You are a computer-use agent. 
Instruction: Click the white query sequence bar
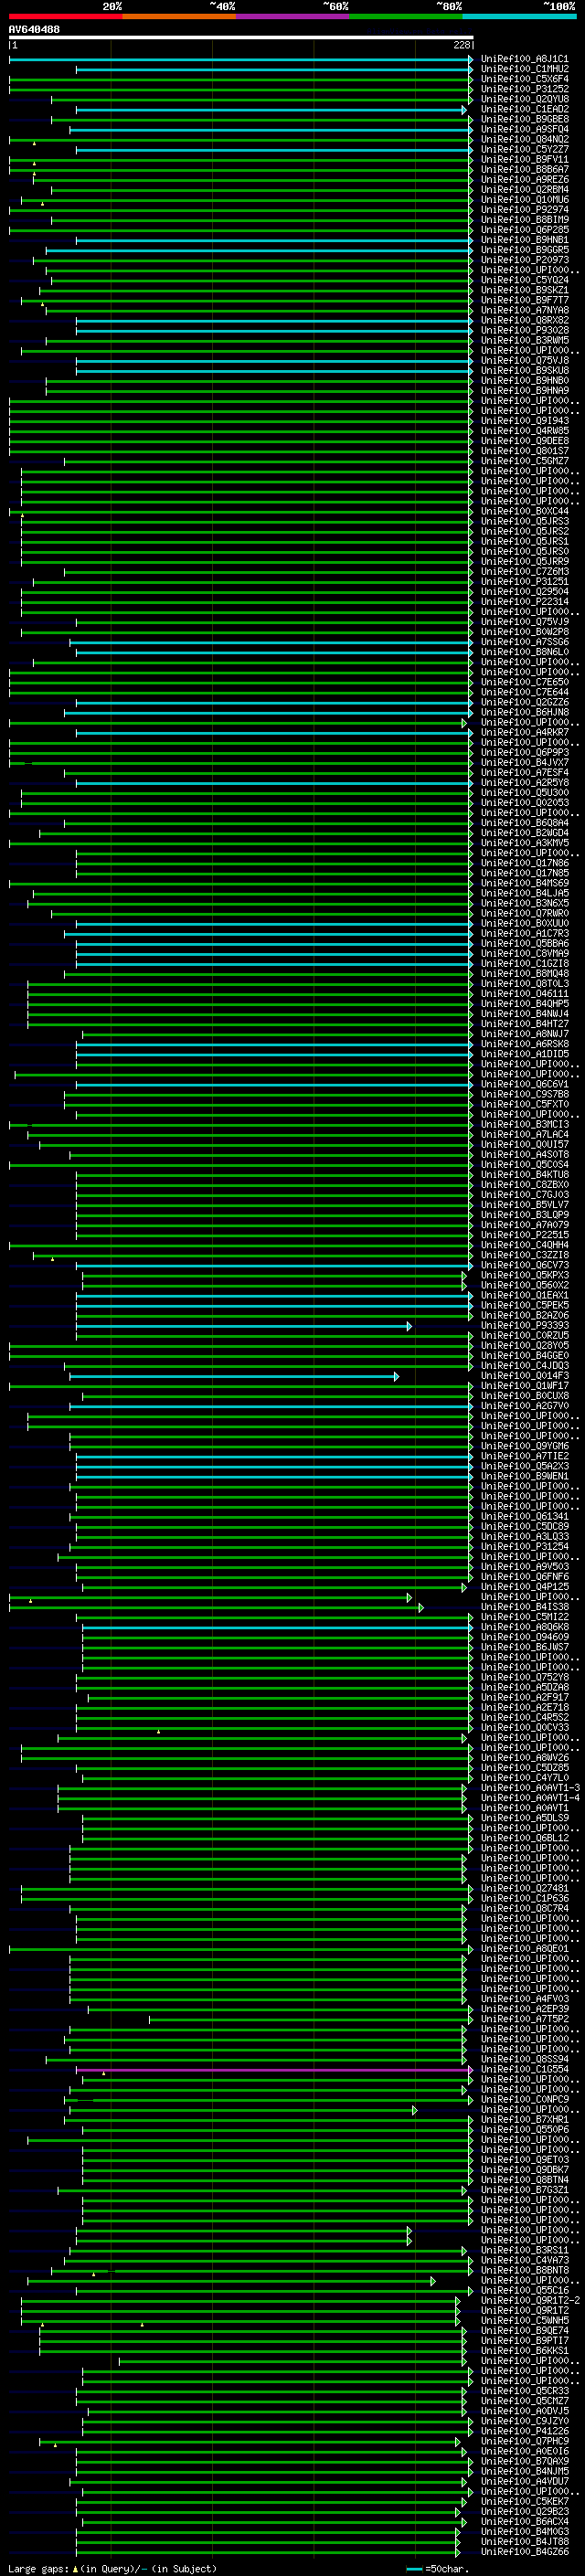pyautogui.click(x=241, y=37)
